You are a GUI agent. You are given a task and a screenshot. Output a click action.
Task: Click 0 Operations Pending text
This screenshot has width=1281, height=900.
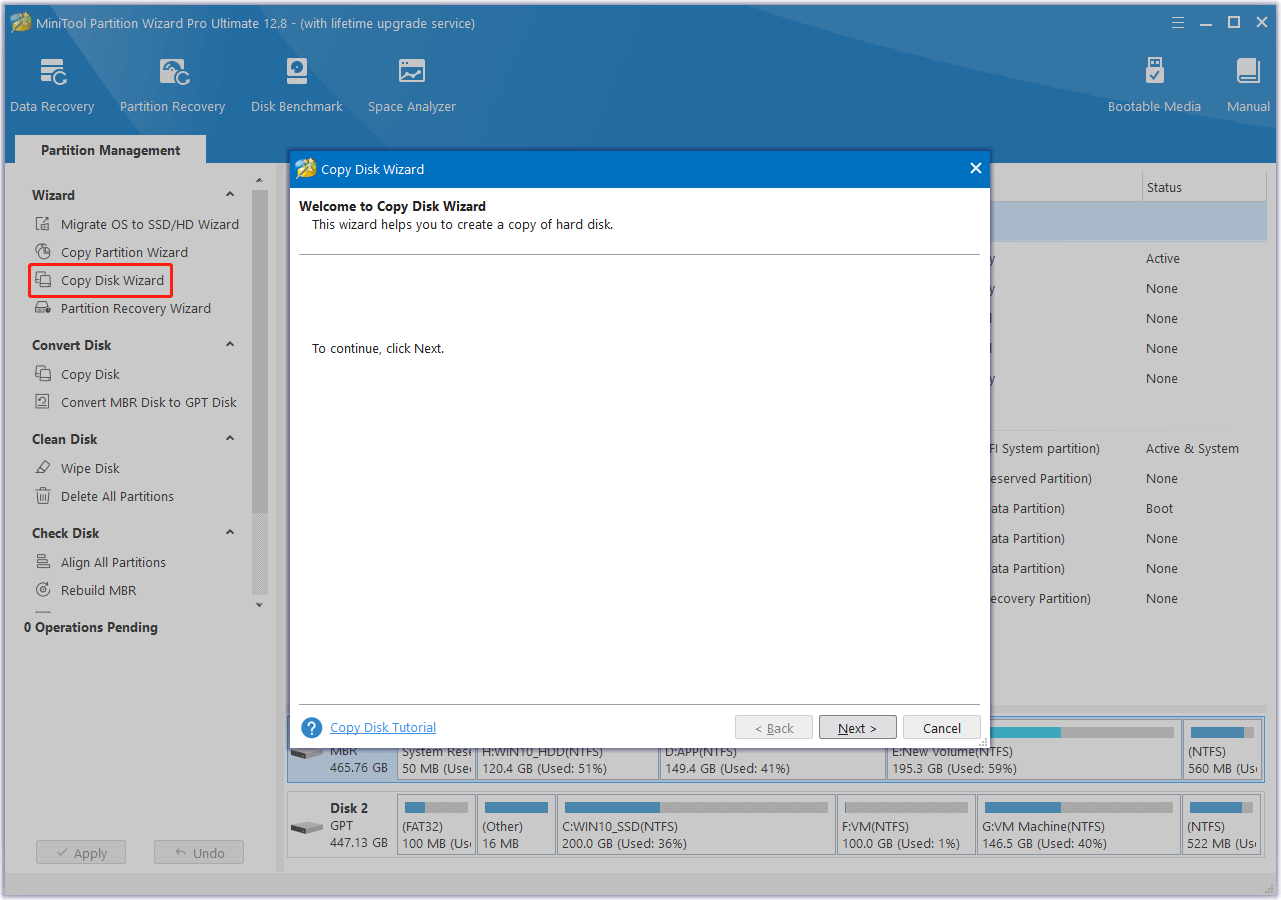(91, 627)
